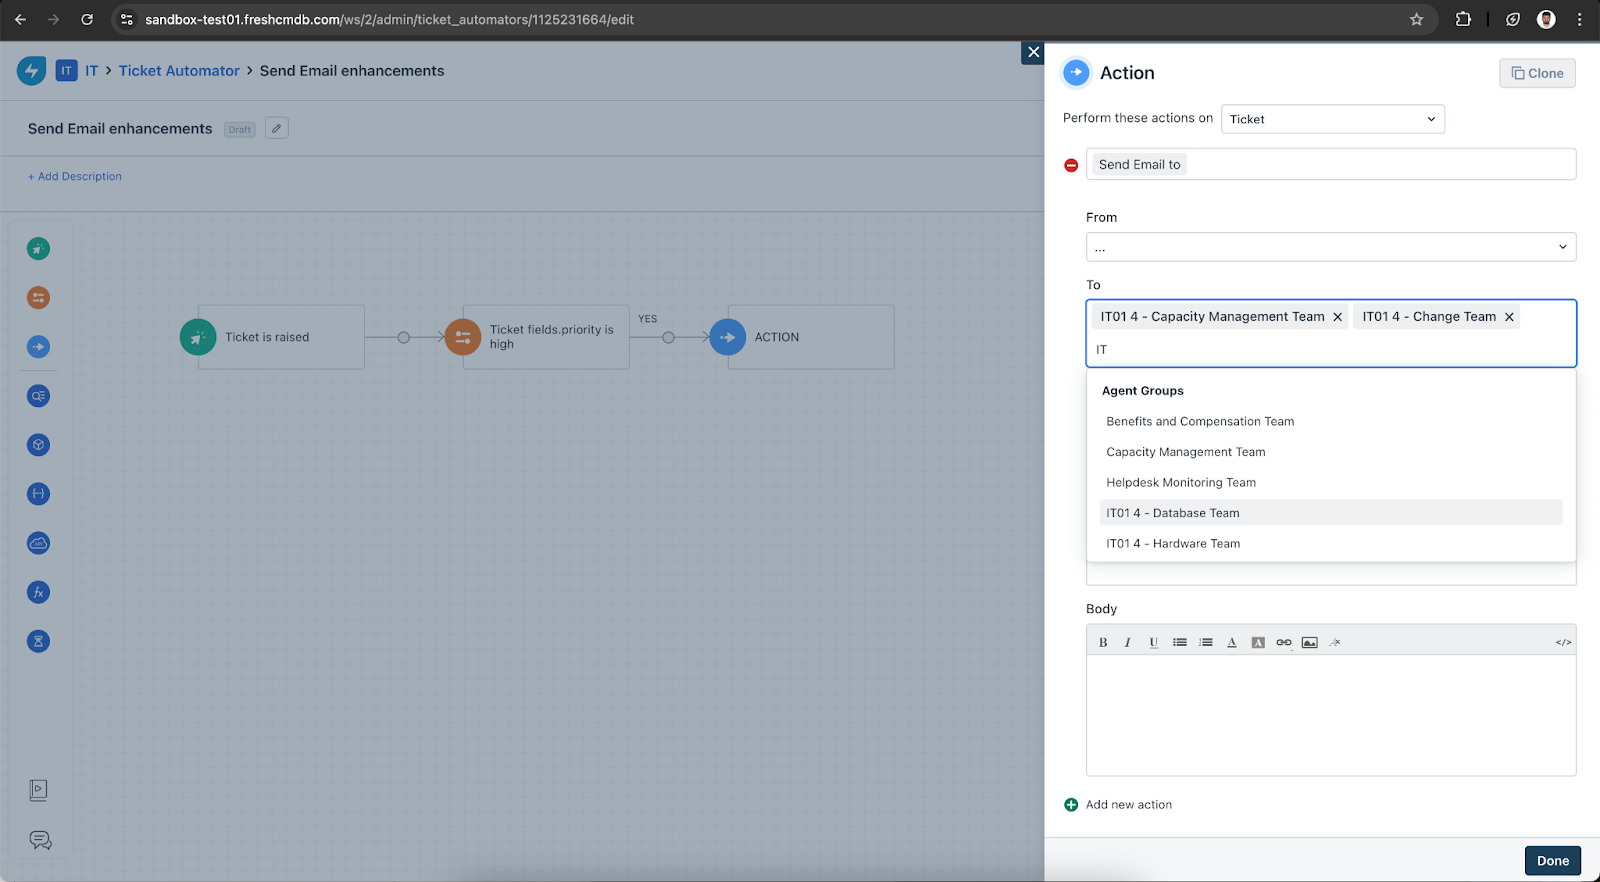Viewport: 1600px width, 882px height.
Task: Go back to the previous page
Action: click(20, 19)
